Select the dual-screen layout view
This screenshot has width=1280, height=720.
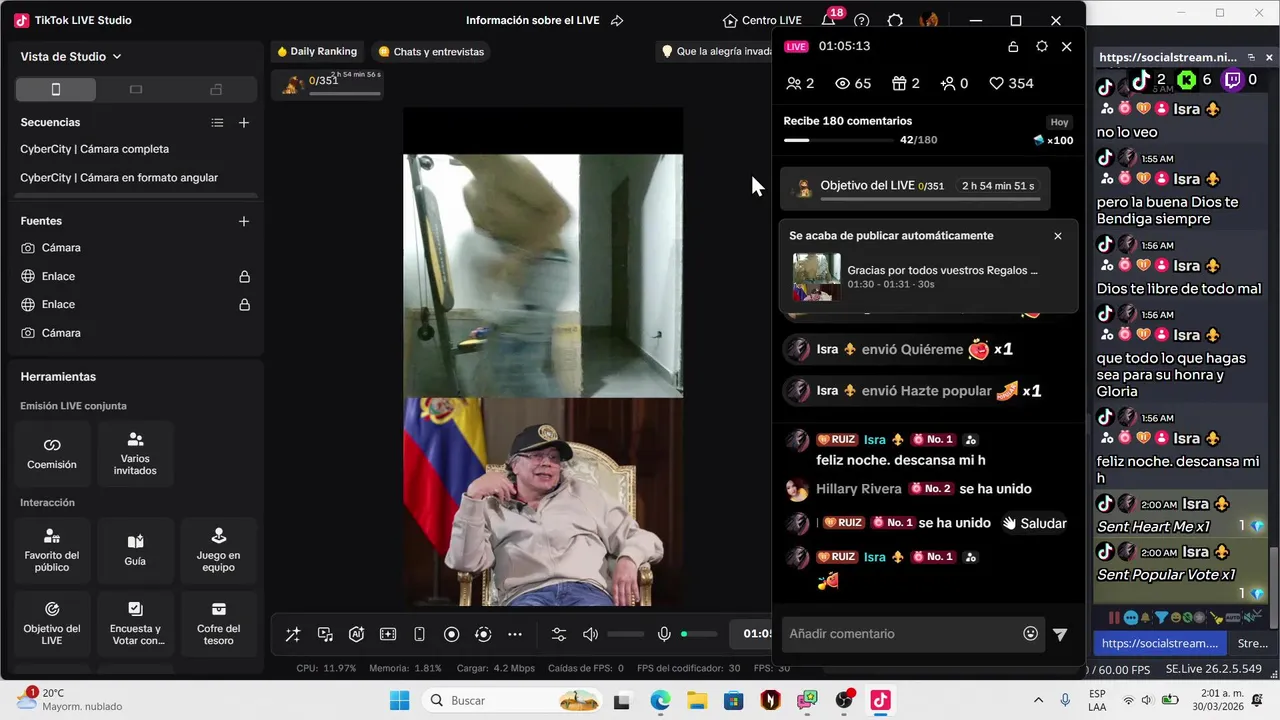coord(216,90)
